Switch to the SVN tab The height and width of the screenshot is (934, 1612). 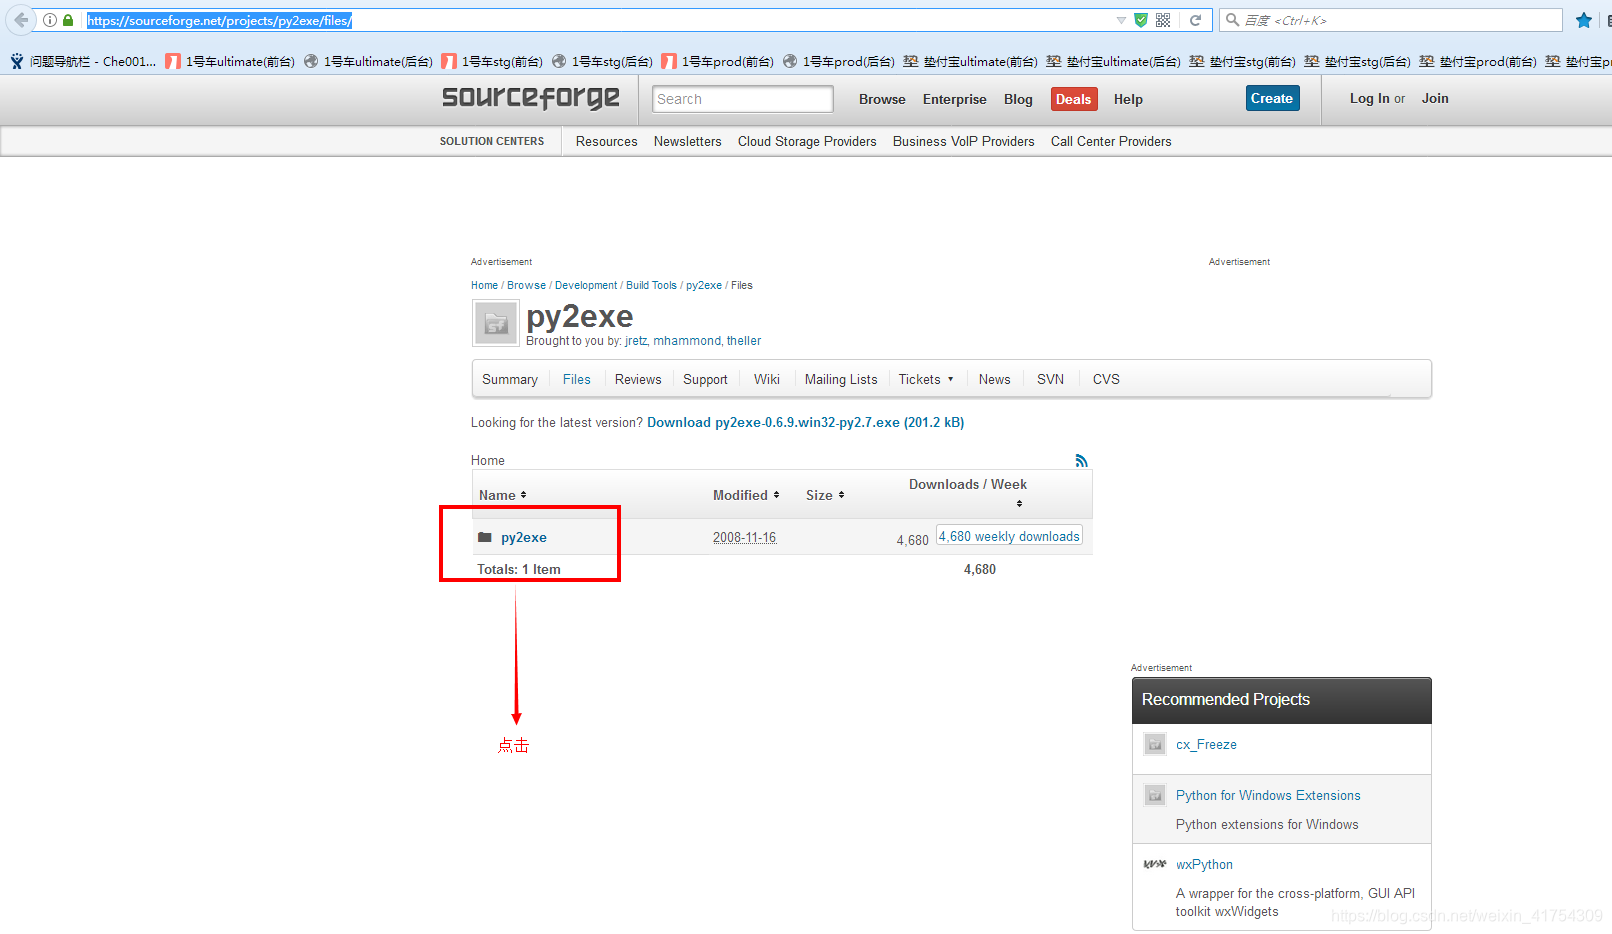point(1050,379)
